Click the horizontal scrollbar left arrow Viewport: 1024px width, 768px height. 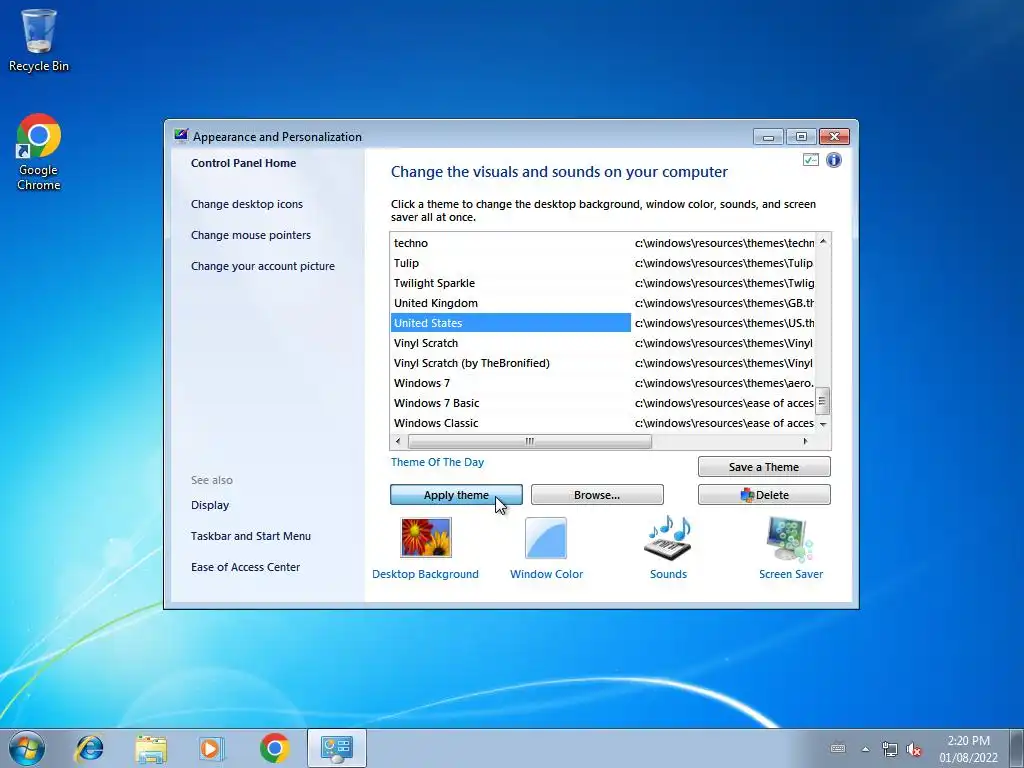tap(398, 441)
